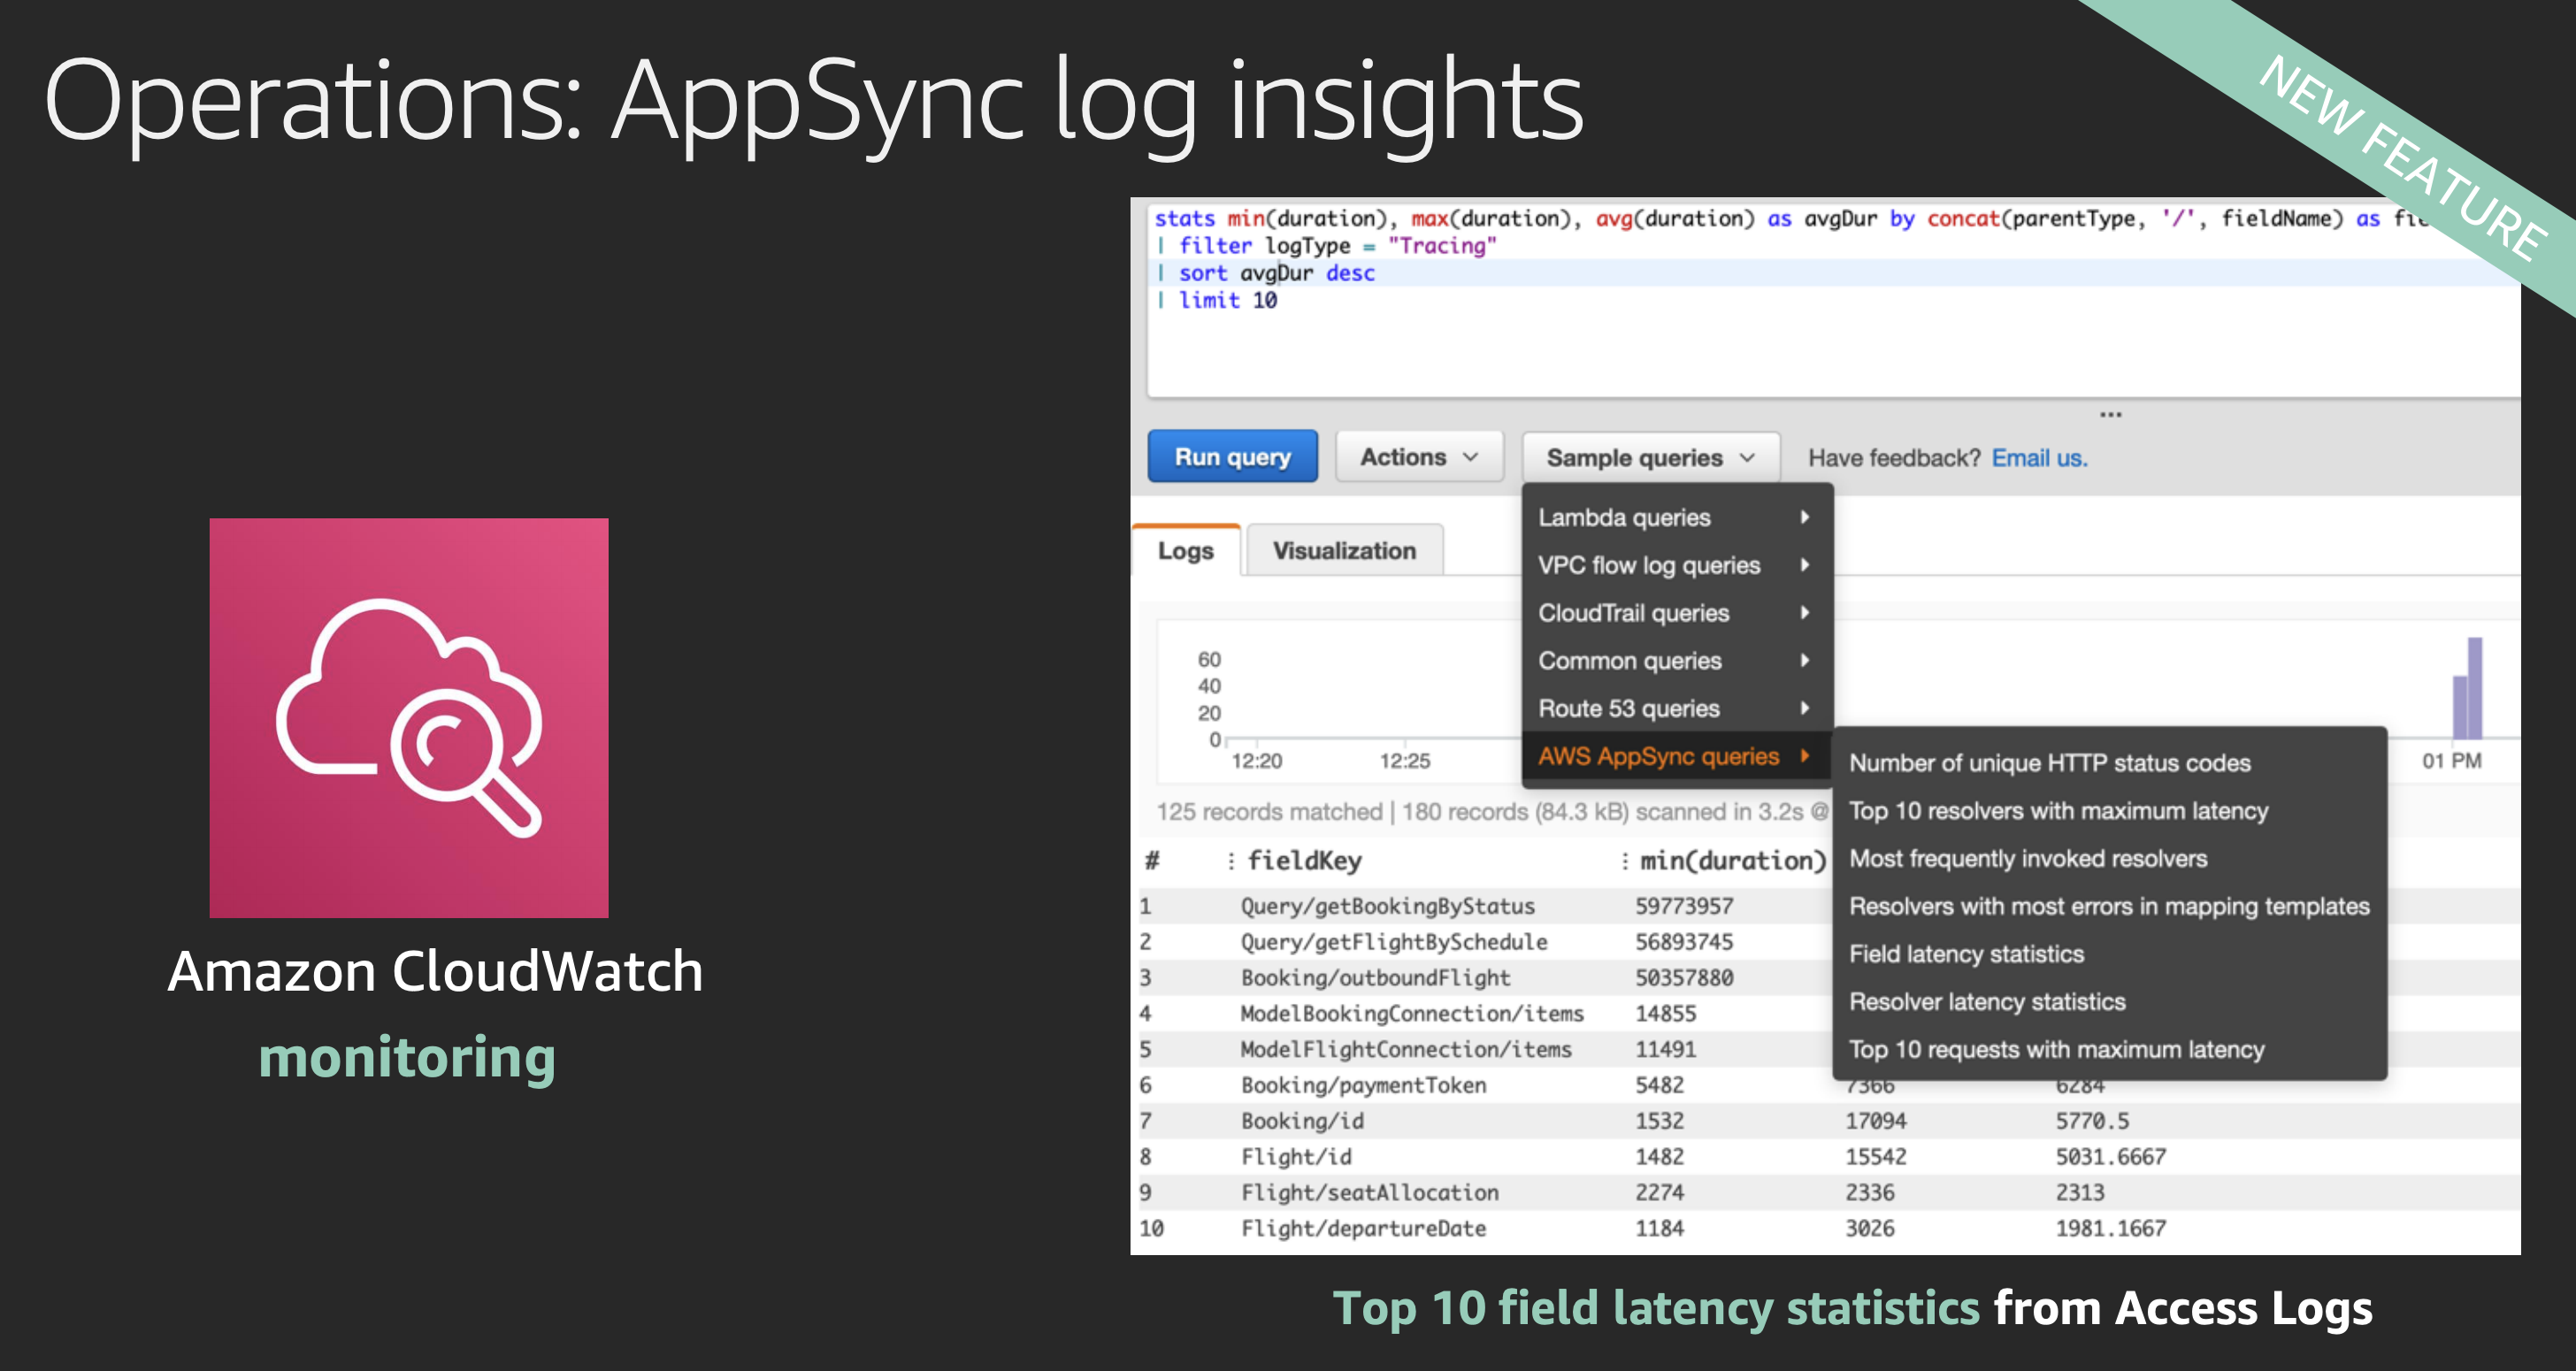Click value 59773957 in first row
This screenshot has height=1371, width=2576.
tap(1684, 907)
